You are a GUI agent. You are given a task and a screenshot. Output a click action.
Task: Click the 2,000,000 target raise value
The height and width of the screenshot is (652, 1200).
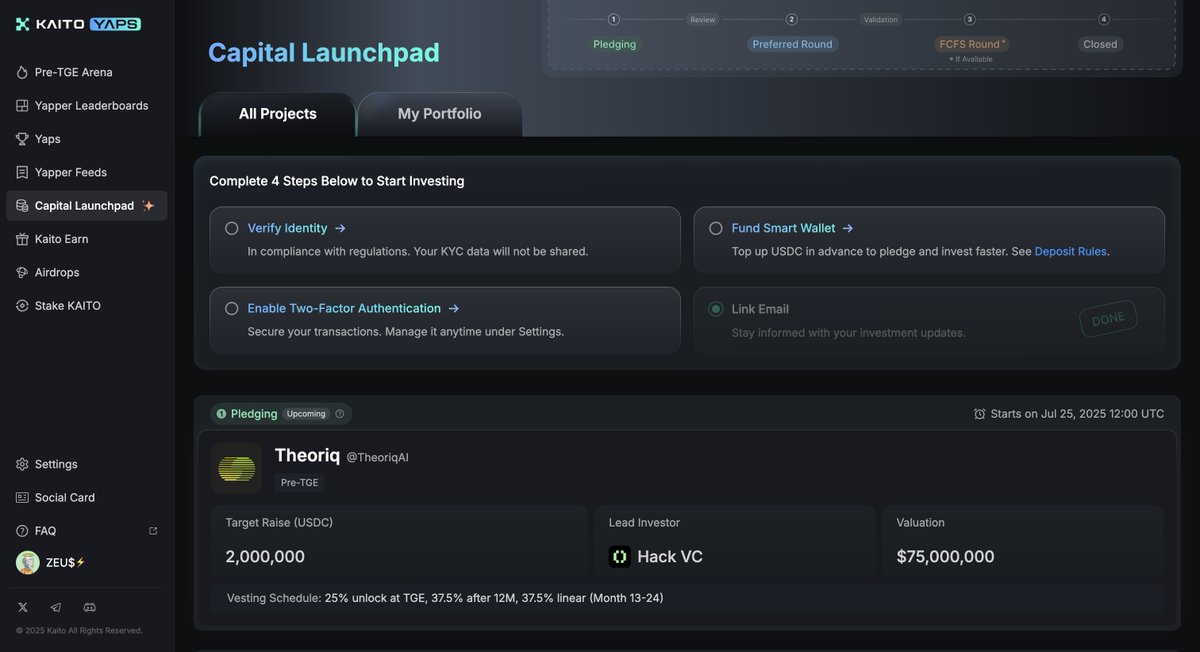[x=265, y=557]
